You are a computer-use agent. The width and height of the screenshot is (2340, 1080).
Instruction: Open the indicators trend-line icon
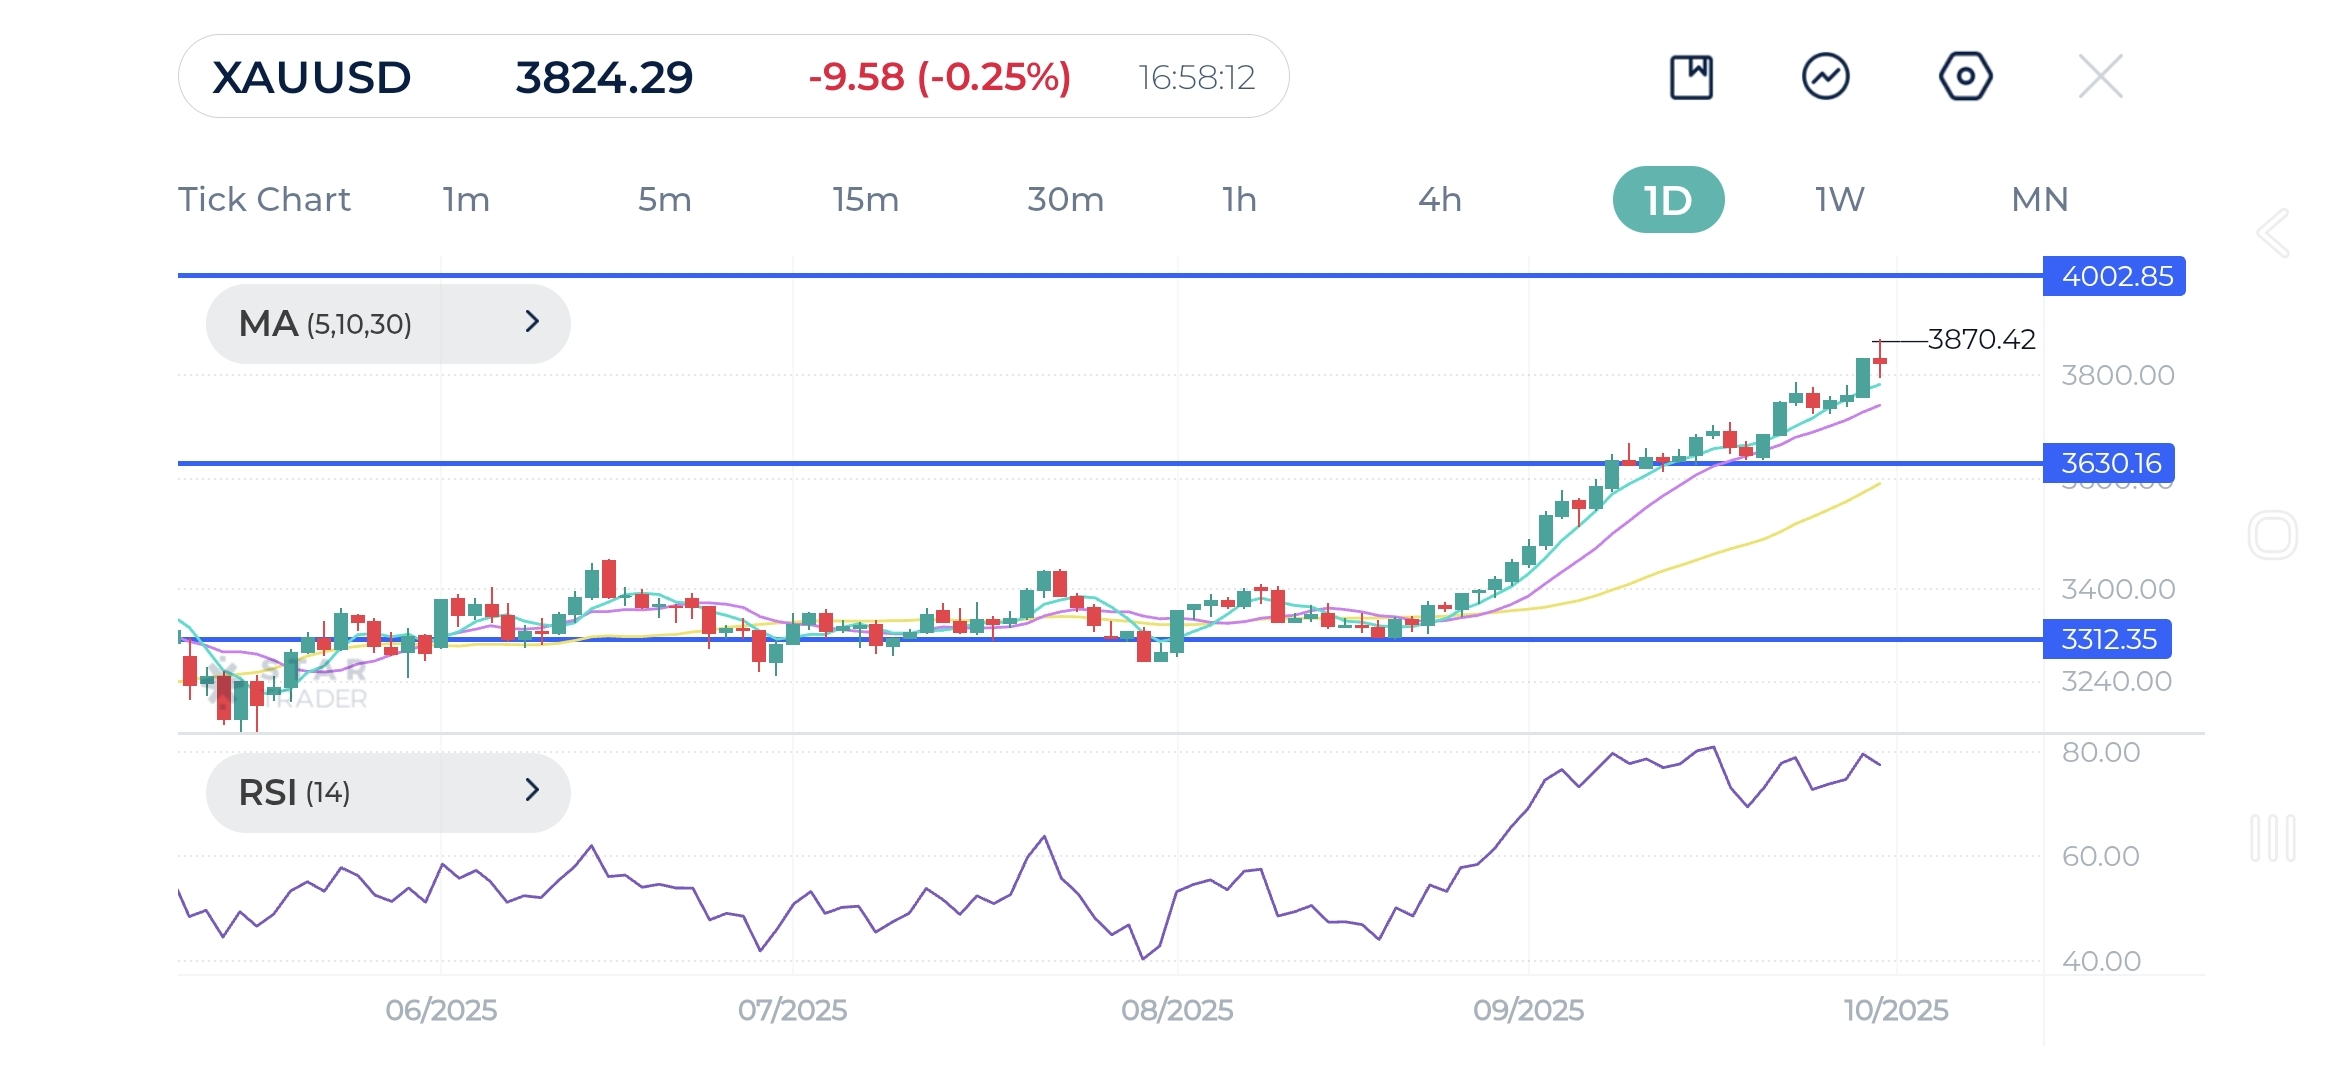coord(1825,77)
